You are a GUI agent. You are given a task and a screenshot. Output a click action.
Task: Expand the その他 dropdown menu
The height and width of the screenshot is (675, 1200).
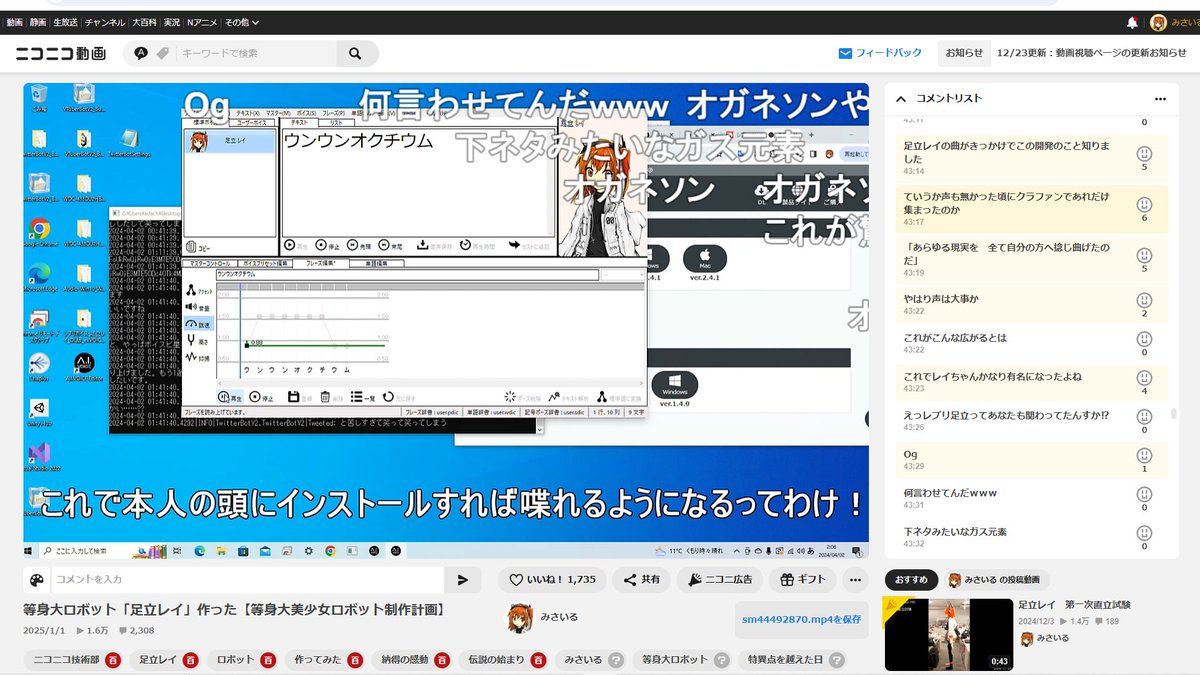pos(241,22)
